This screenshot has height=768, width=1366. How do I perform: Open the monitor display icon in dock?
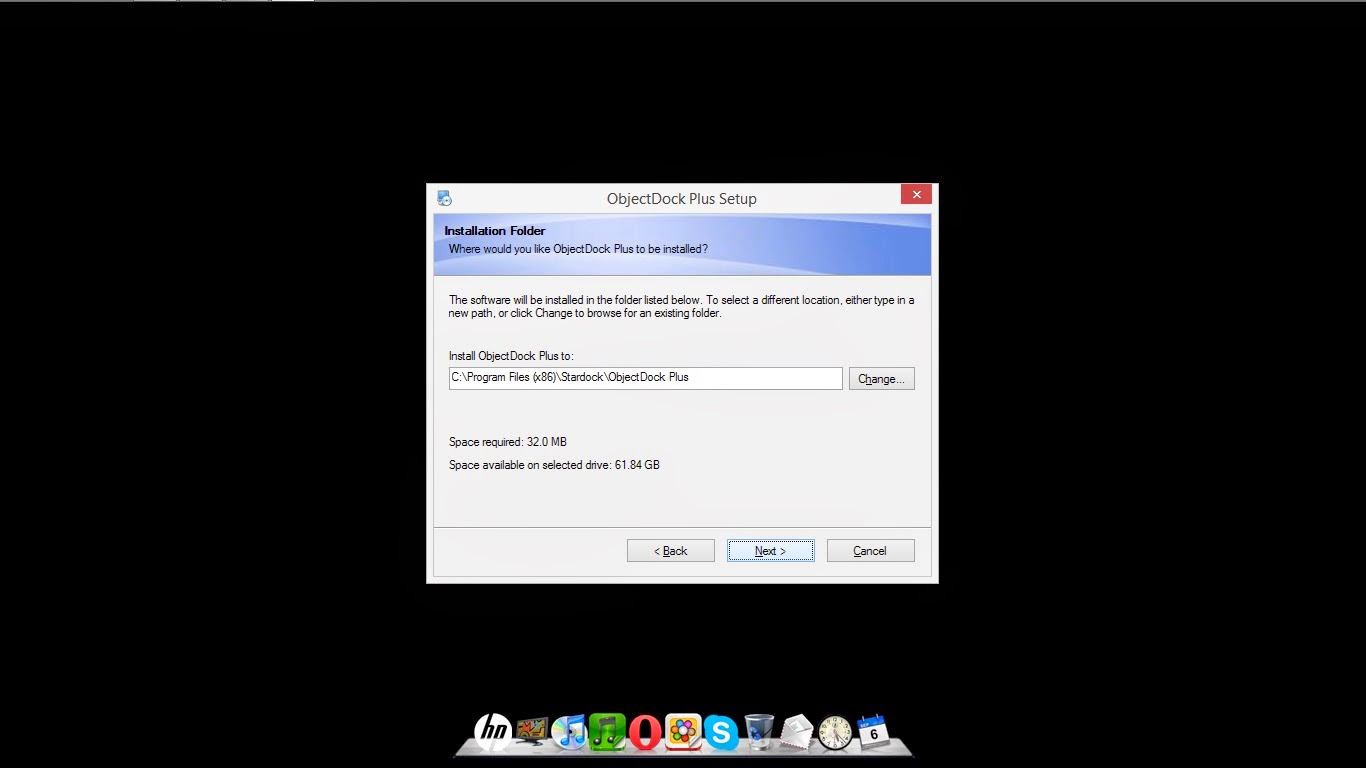pos(532,732)
